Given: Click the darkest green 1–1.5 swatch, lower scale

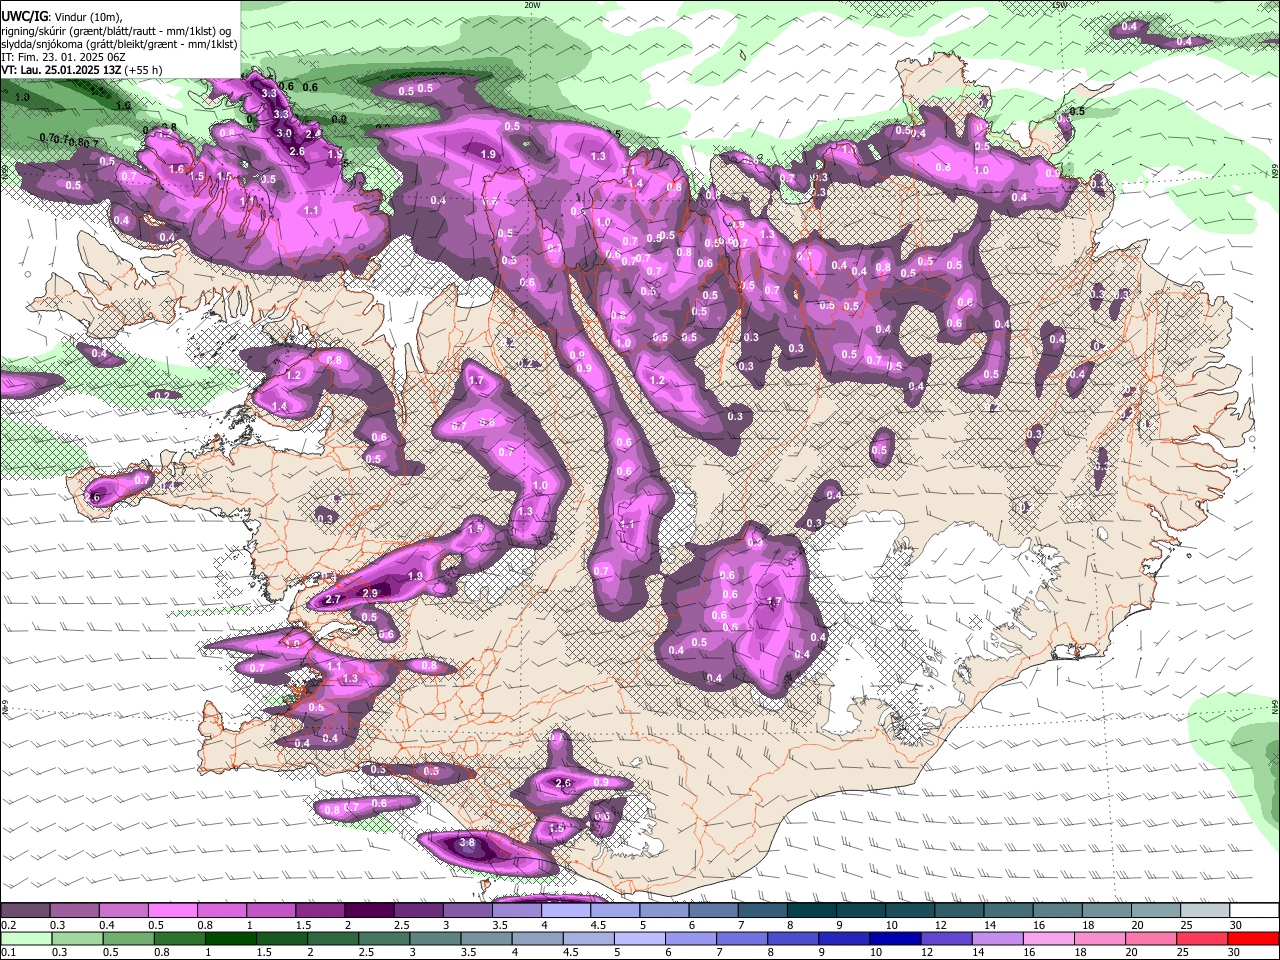Looking at the screenshot, I should coord(230,938).
